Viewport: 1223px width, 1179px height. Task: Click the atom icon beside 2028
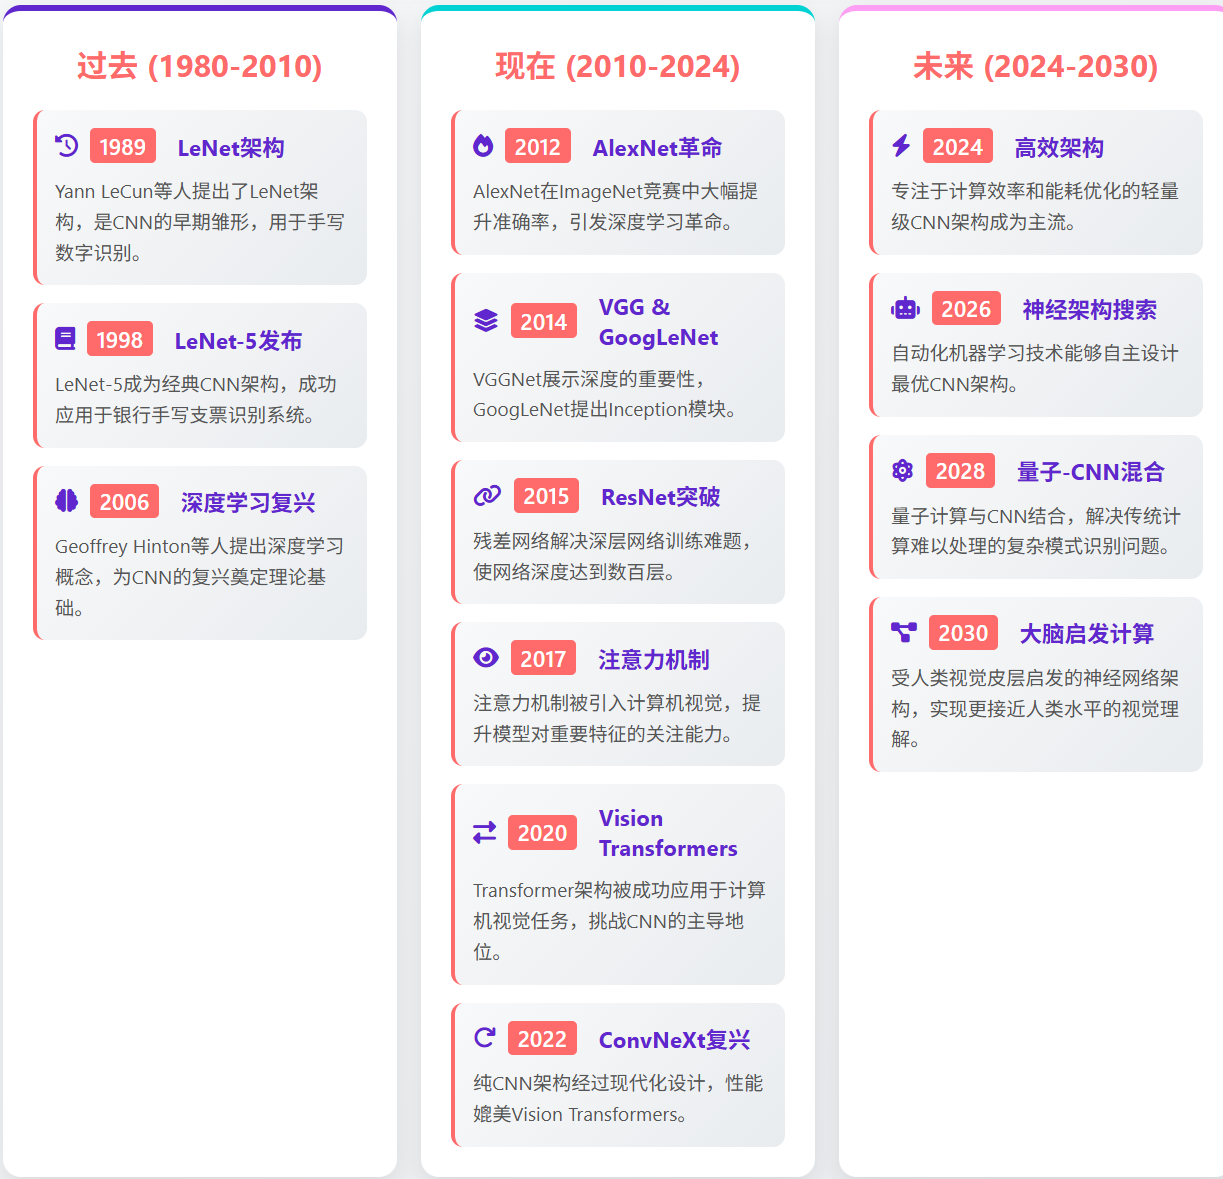click(x=902, y=470)
